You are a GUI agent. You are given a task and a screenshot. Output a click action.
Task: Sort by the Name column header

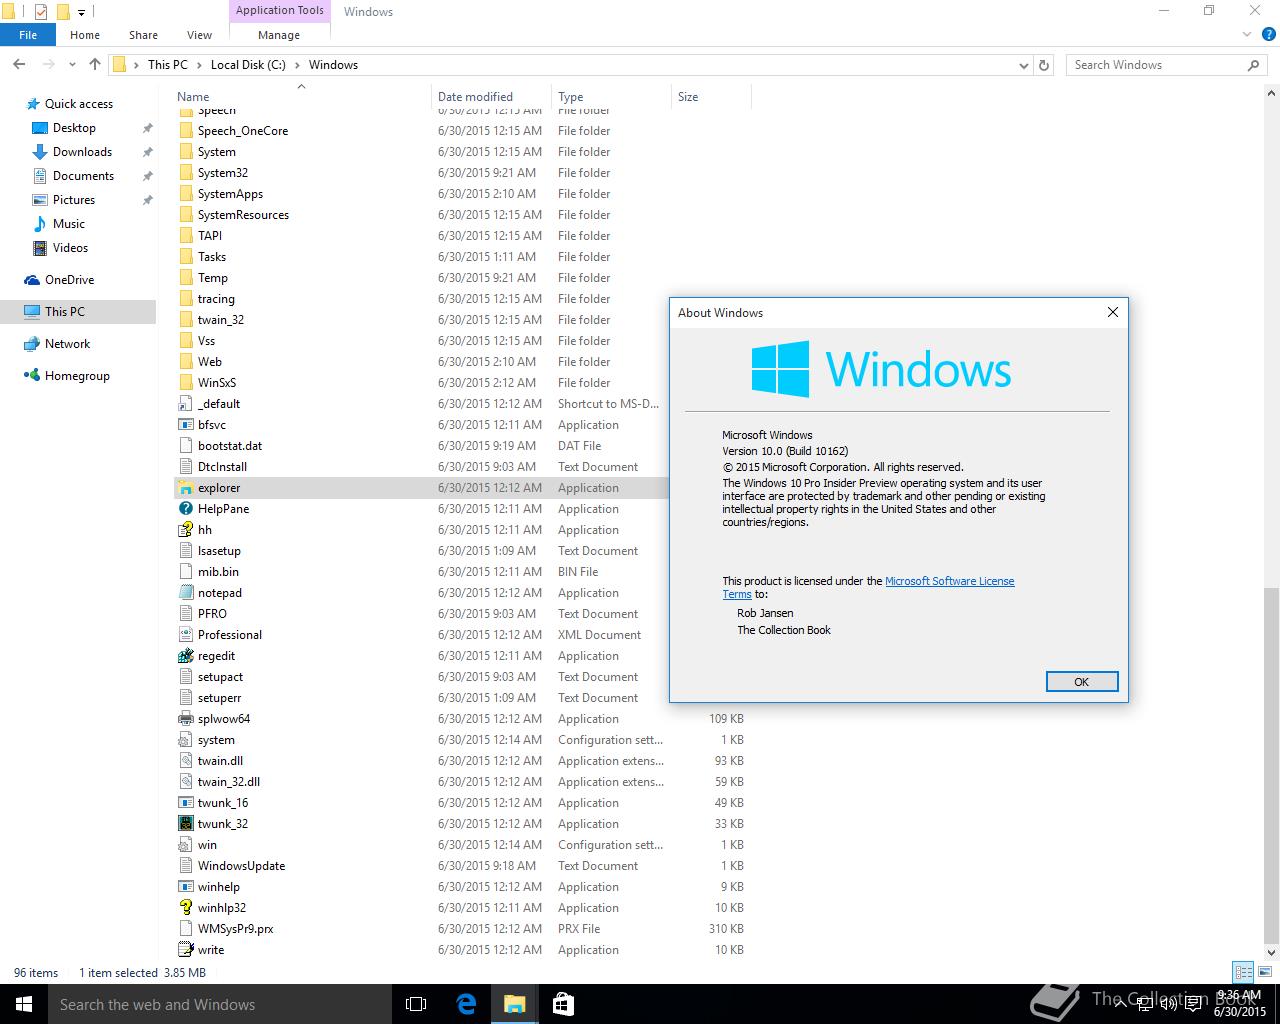pos(300,97)
